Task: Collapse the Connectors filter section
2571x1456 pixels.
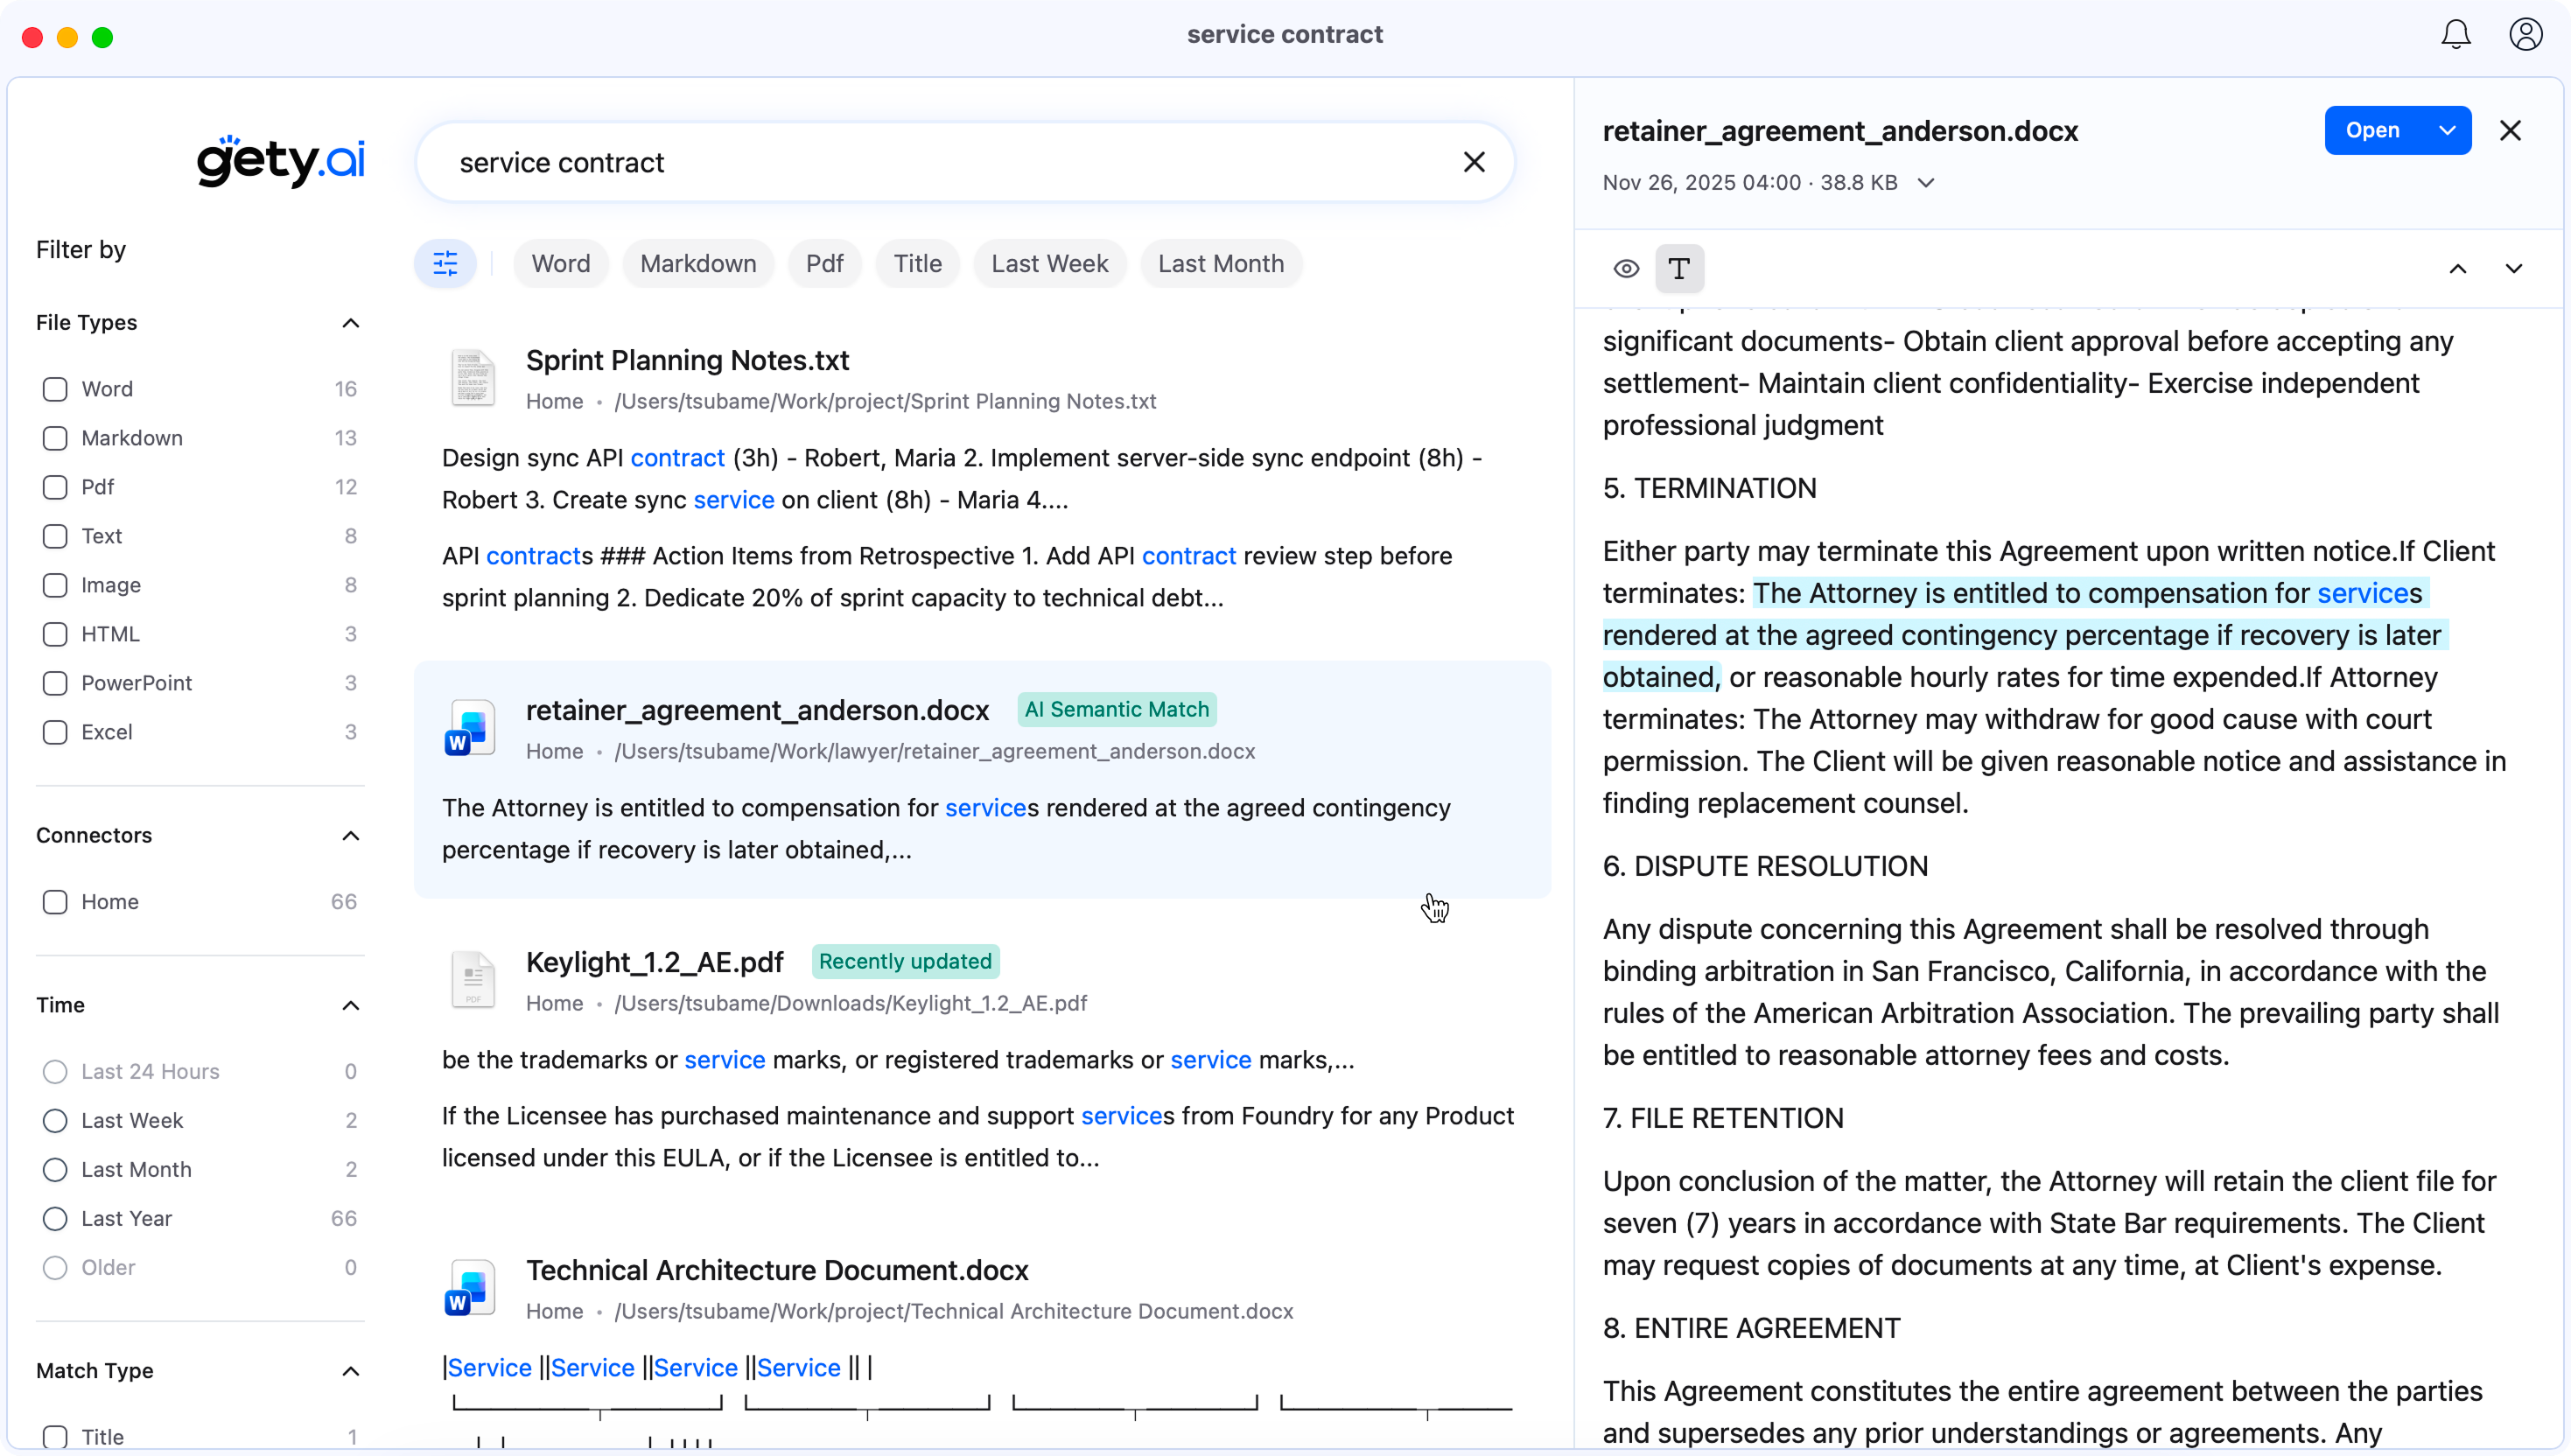Action: pyautogui.click(x=350, y=836)
